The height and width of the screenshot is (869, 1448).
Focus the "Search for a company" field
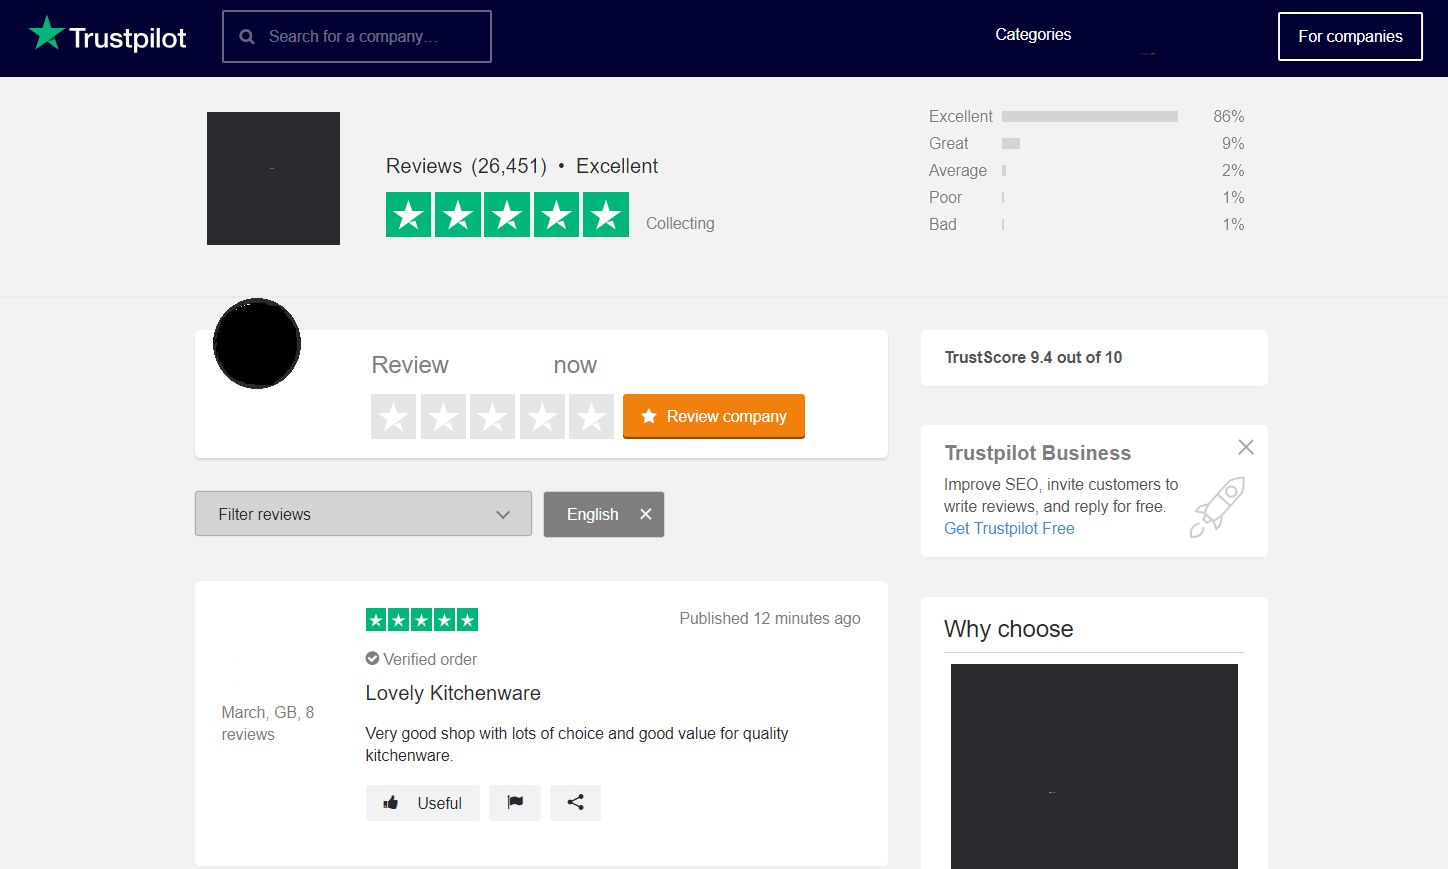point(357,37)
